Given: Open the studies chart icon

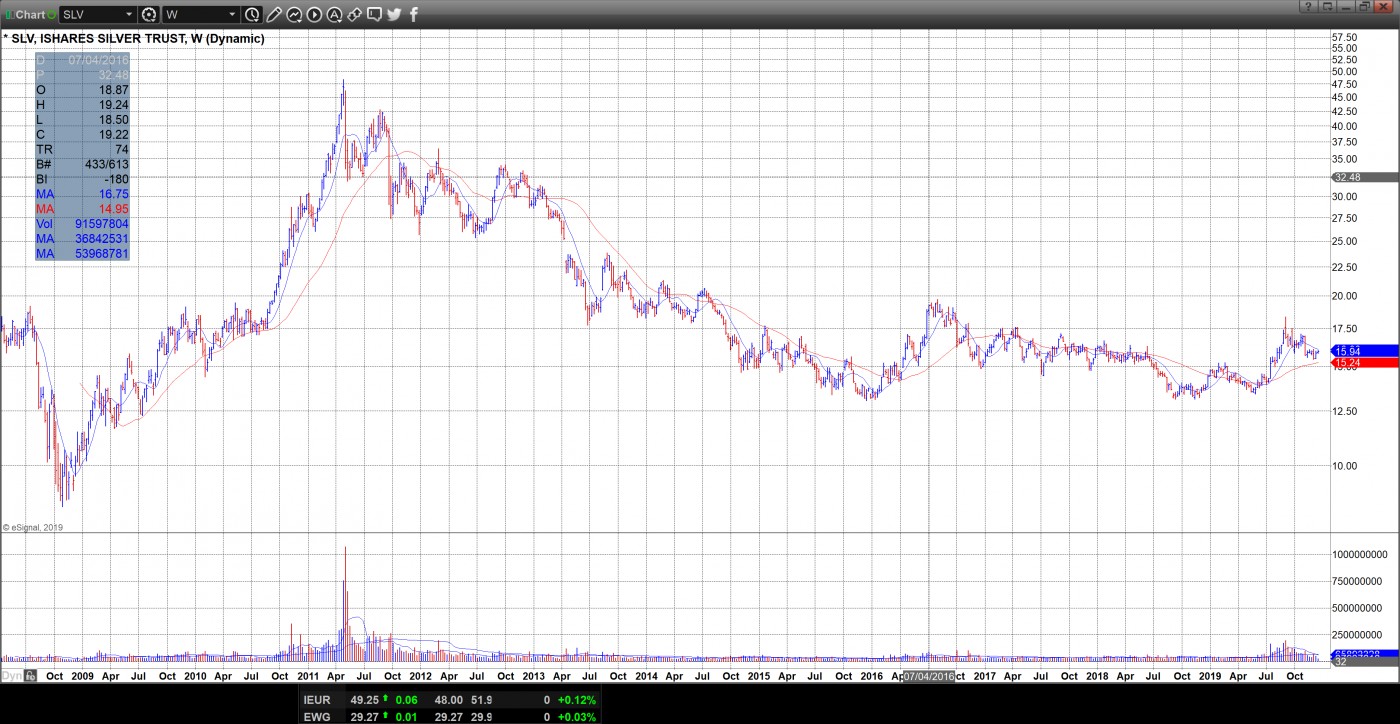Looking at the screenshot, I should click(294, 14).
